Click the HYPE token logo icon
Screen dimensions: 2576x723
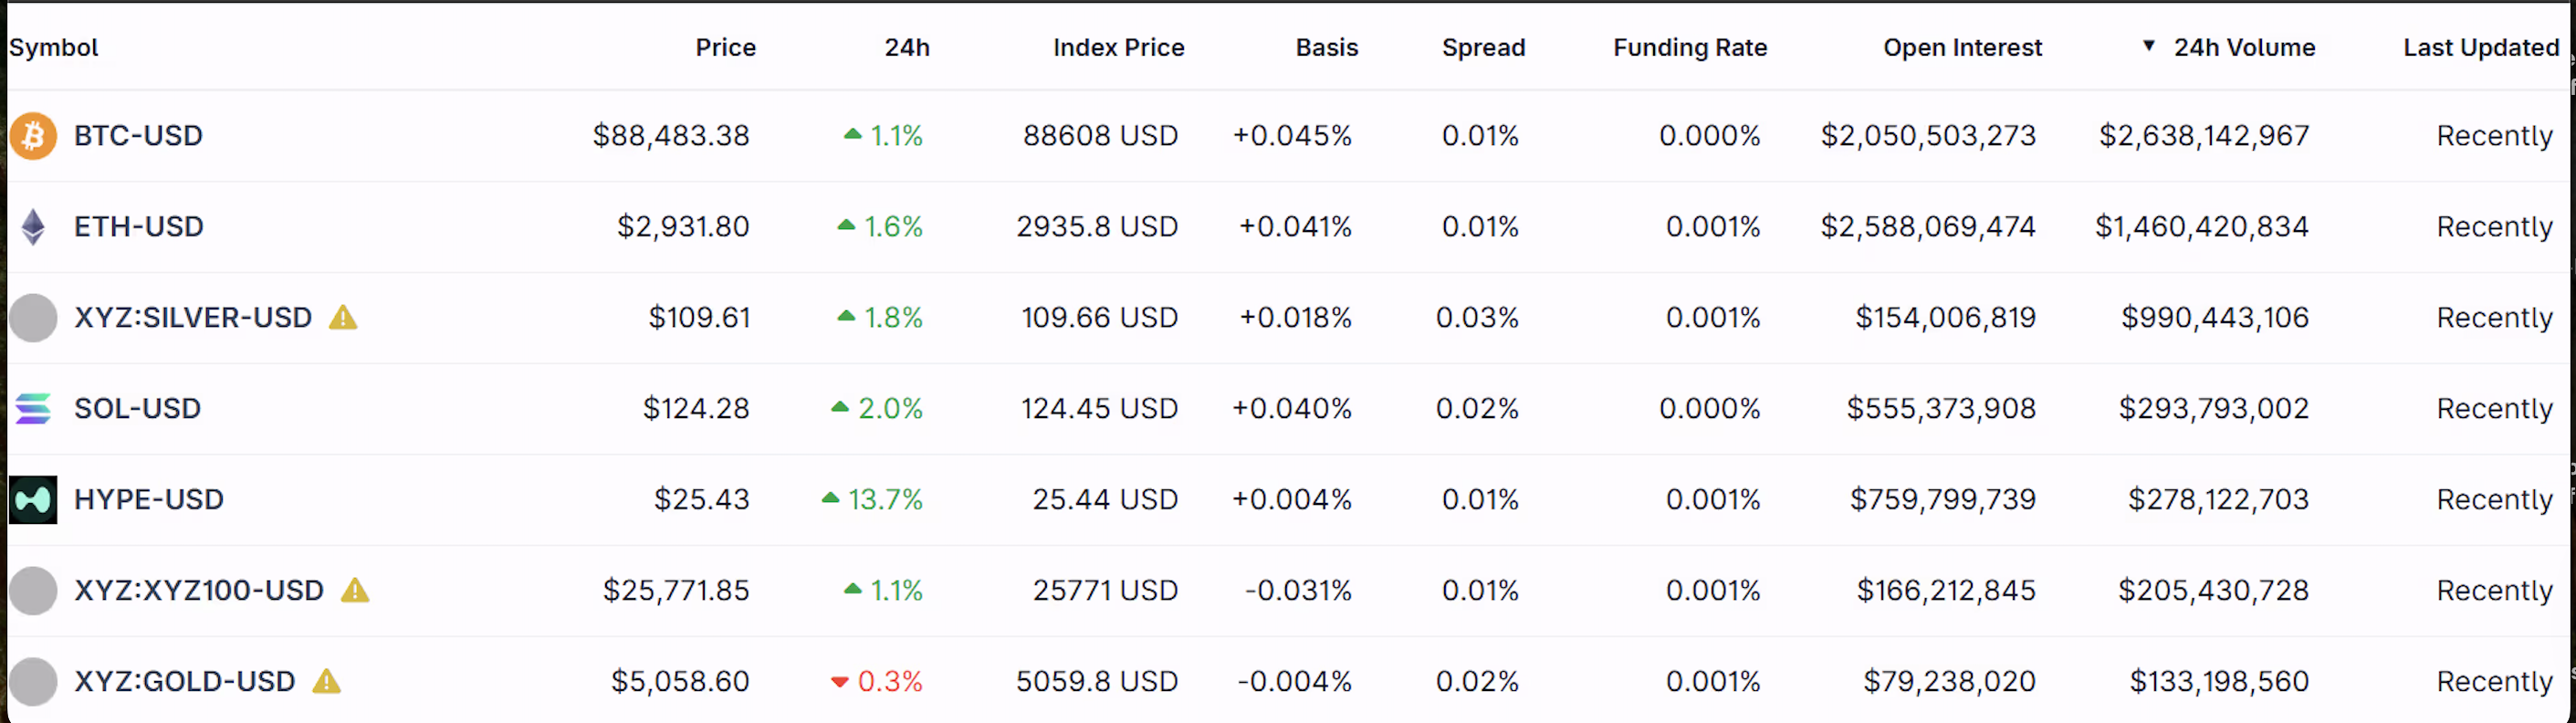click(x=33, y=499)
